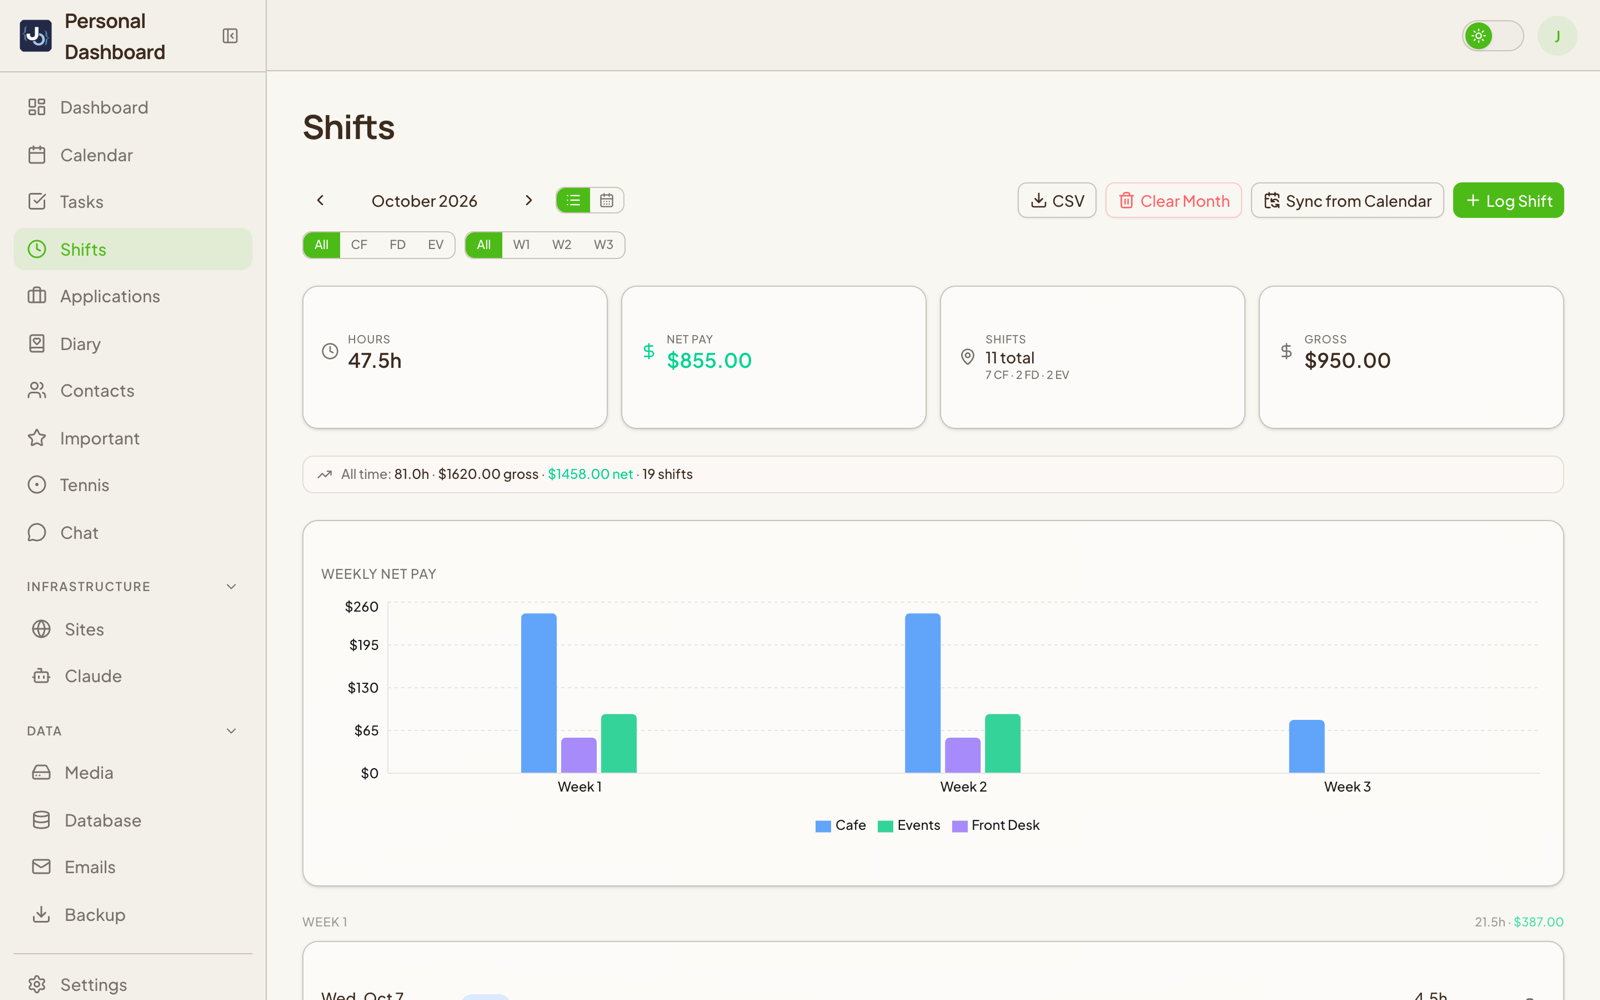Image resolution: width=1600 pixels, height=1000 pixels.
Task: Click the Tennis ball icon
Action: coord(37,485)
